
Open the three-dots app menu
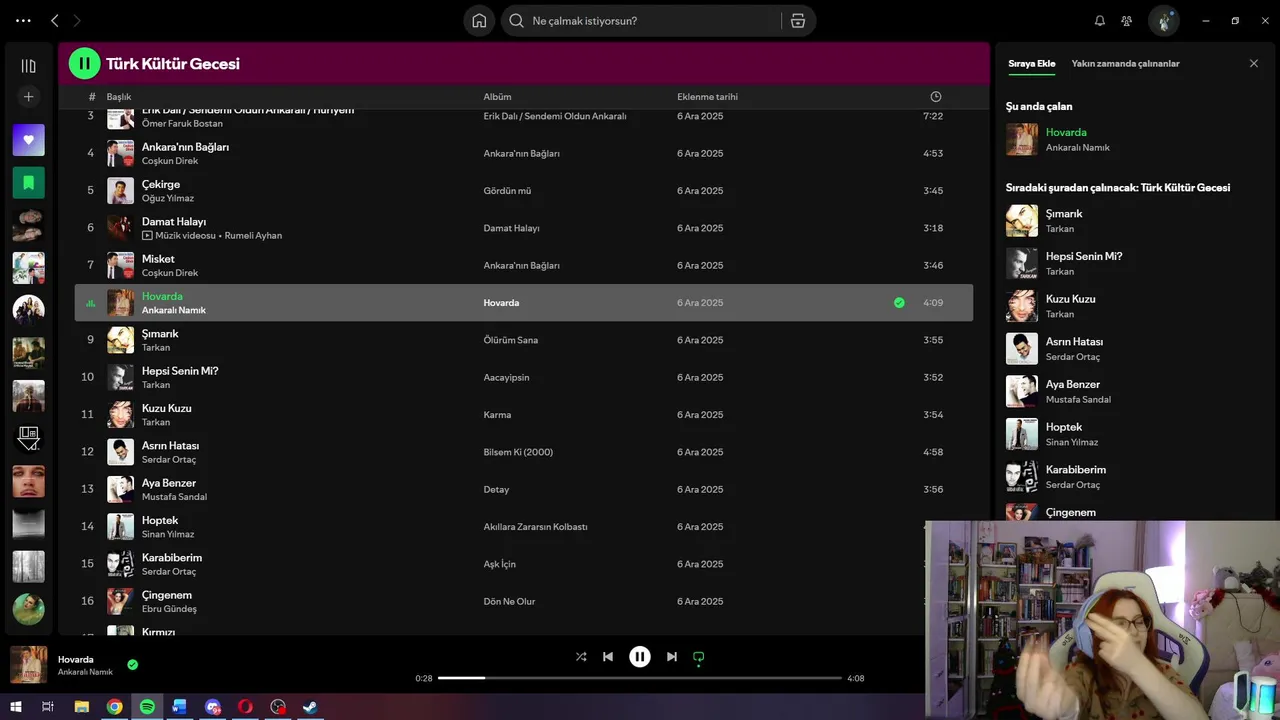[23, 20]
